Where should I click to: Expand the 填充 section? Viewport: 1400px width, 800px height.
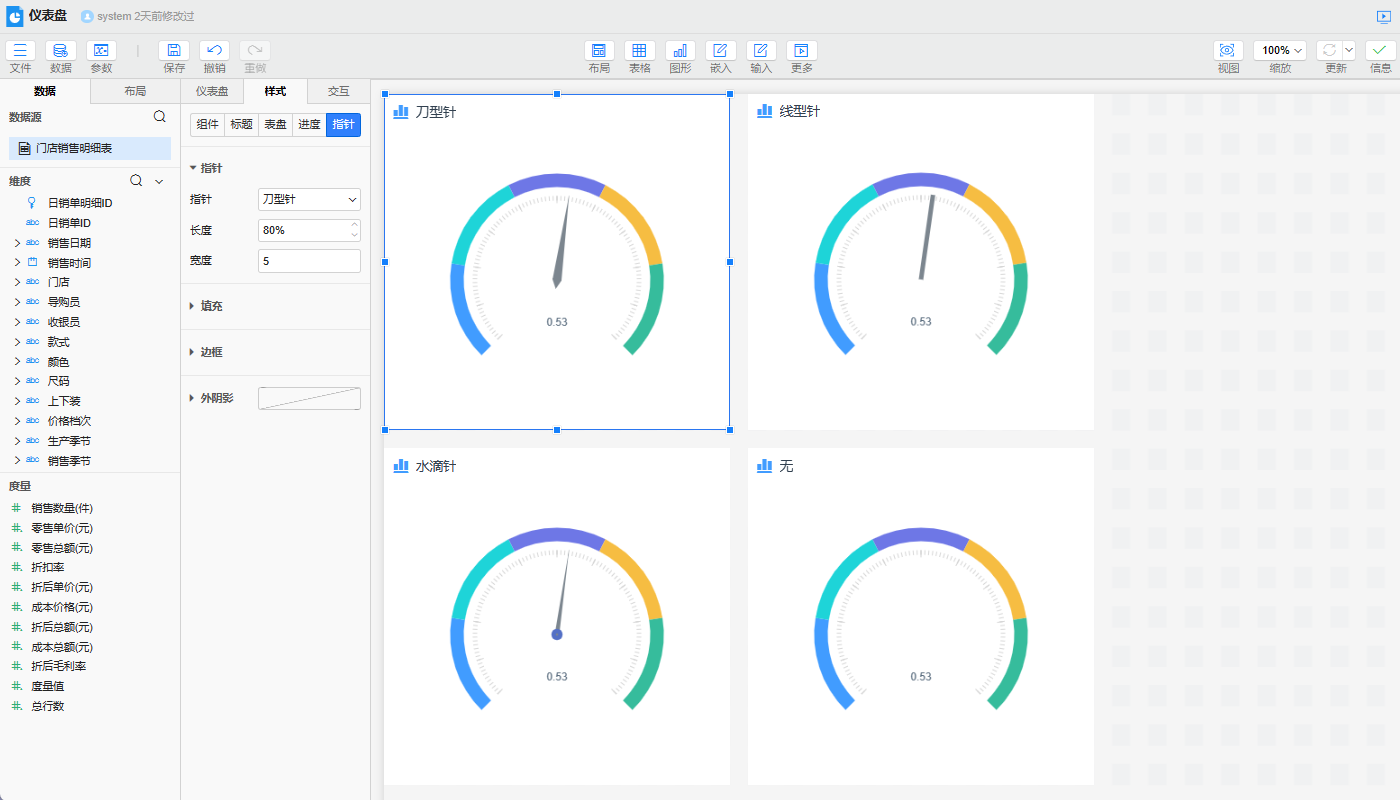[211, 306]
